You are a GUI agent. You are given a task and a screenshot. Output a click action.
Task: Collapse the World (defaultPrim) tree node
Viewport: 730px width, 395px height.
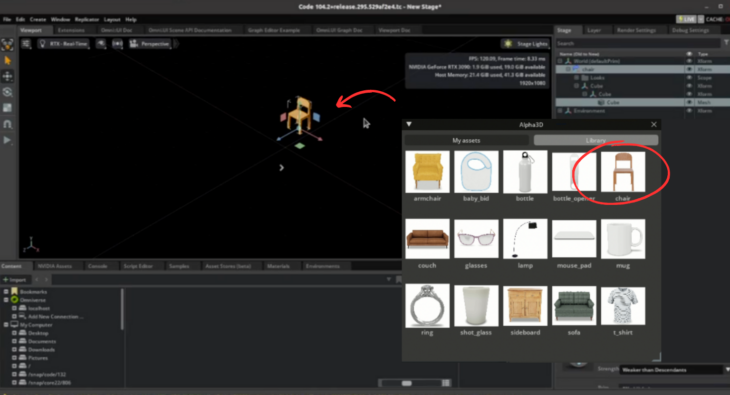(x=560, y=61)
